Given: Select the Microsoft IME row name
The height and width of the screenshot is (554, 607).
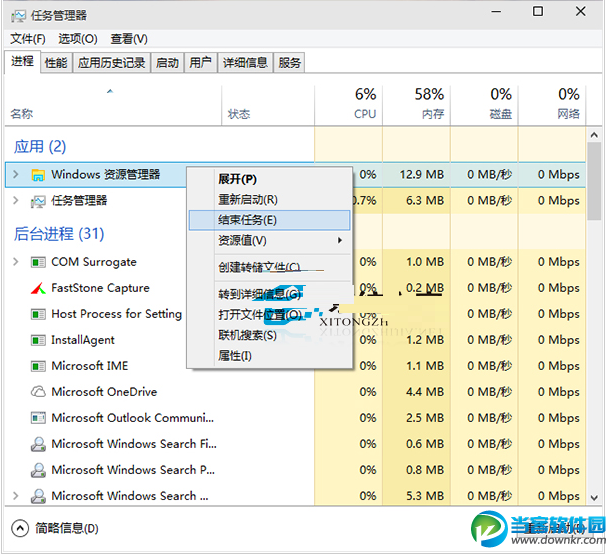Looking at the screenshot, I should 89,366.
